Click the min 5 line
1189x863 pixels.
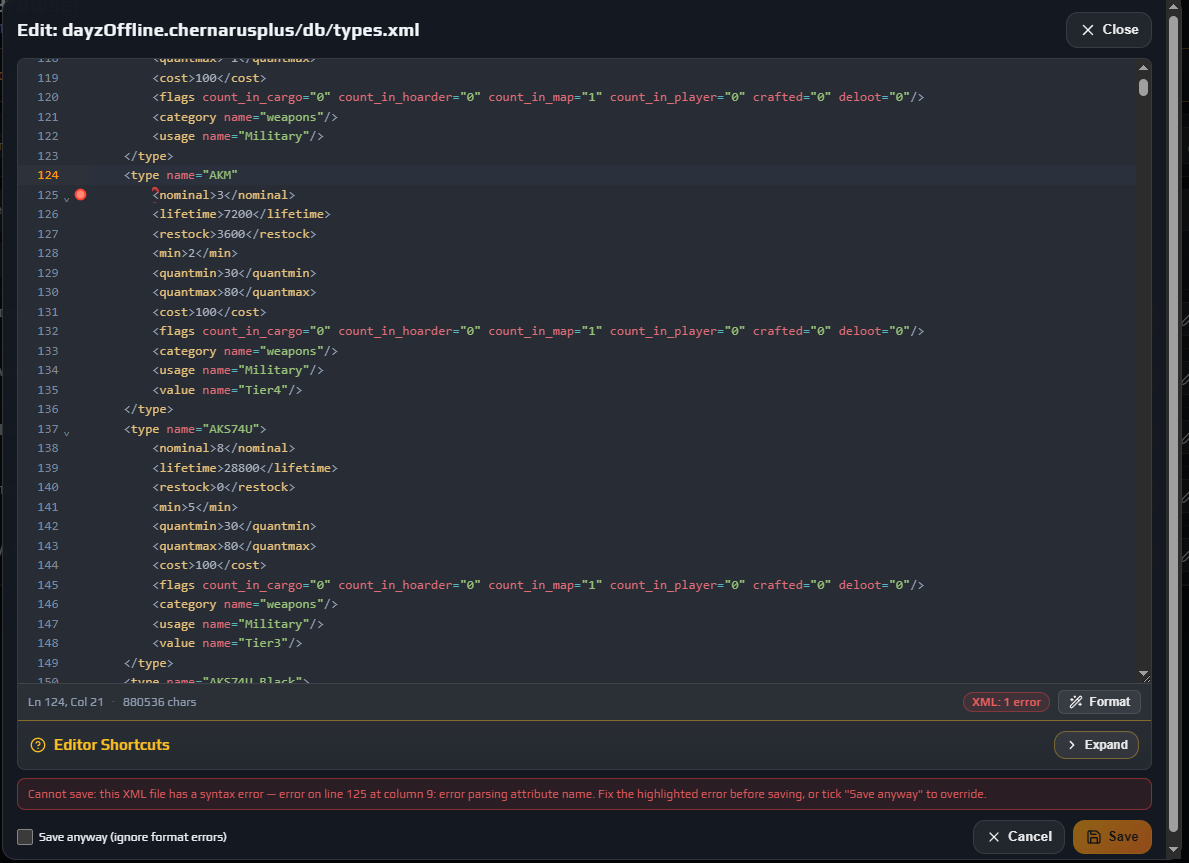coord(195,507)
